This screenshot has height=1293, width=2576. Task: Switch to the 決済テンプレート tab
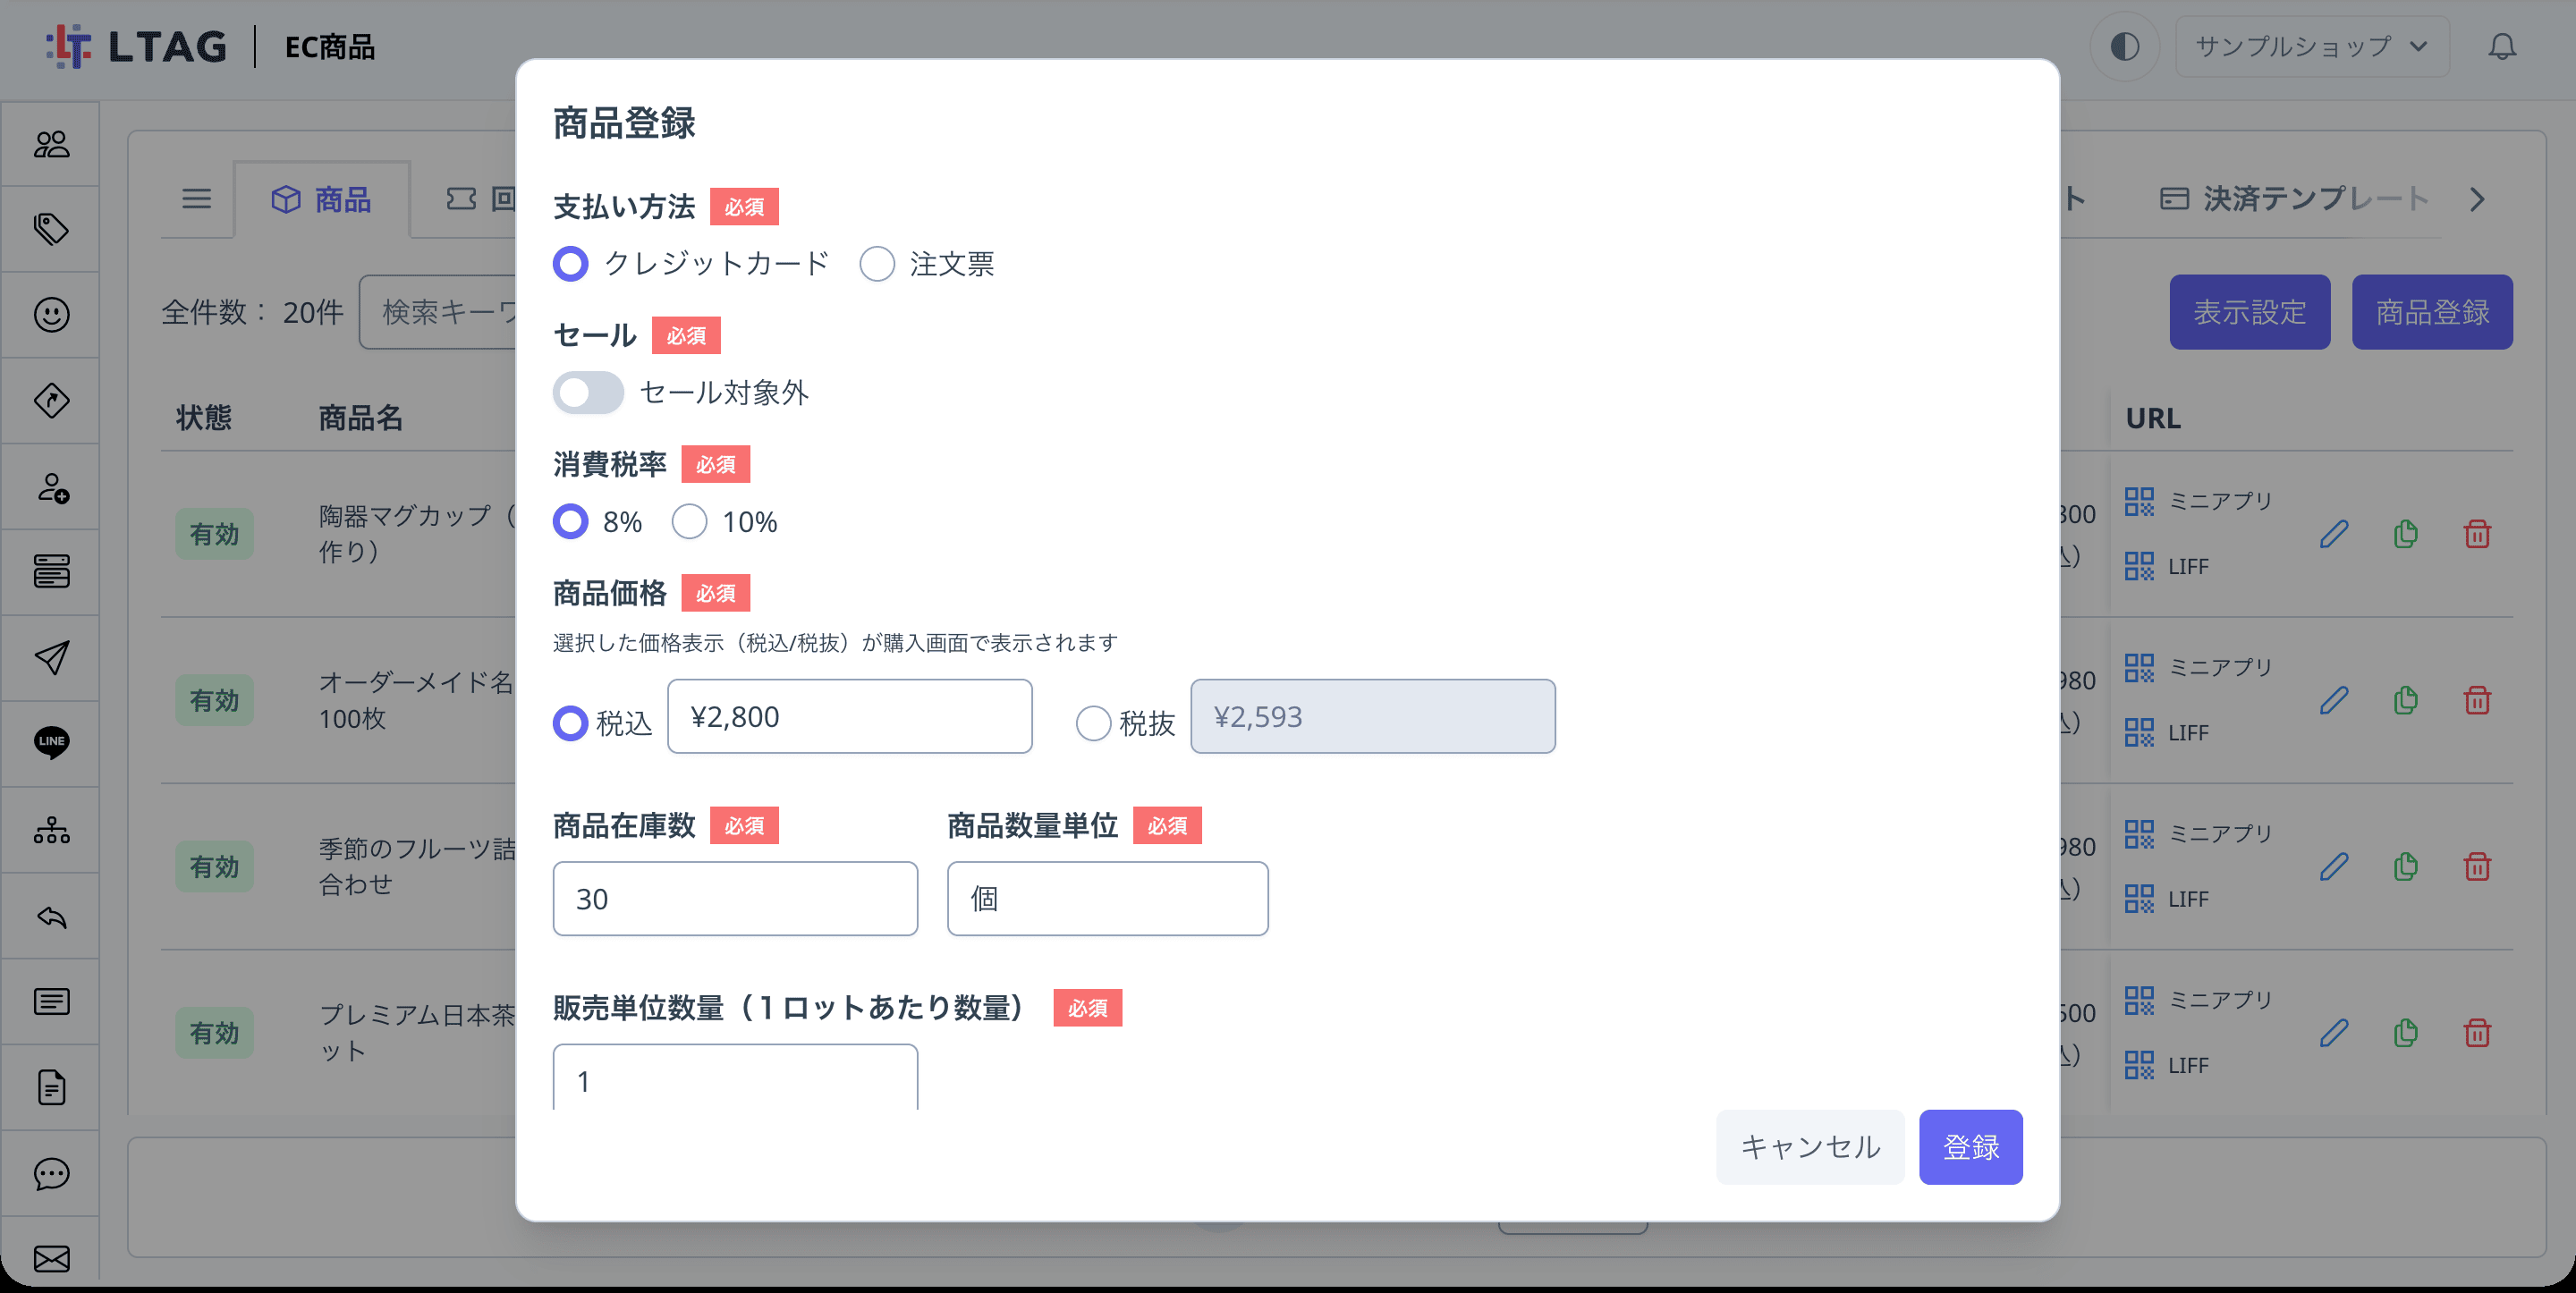click(x=2294, y=199)
